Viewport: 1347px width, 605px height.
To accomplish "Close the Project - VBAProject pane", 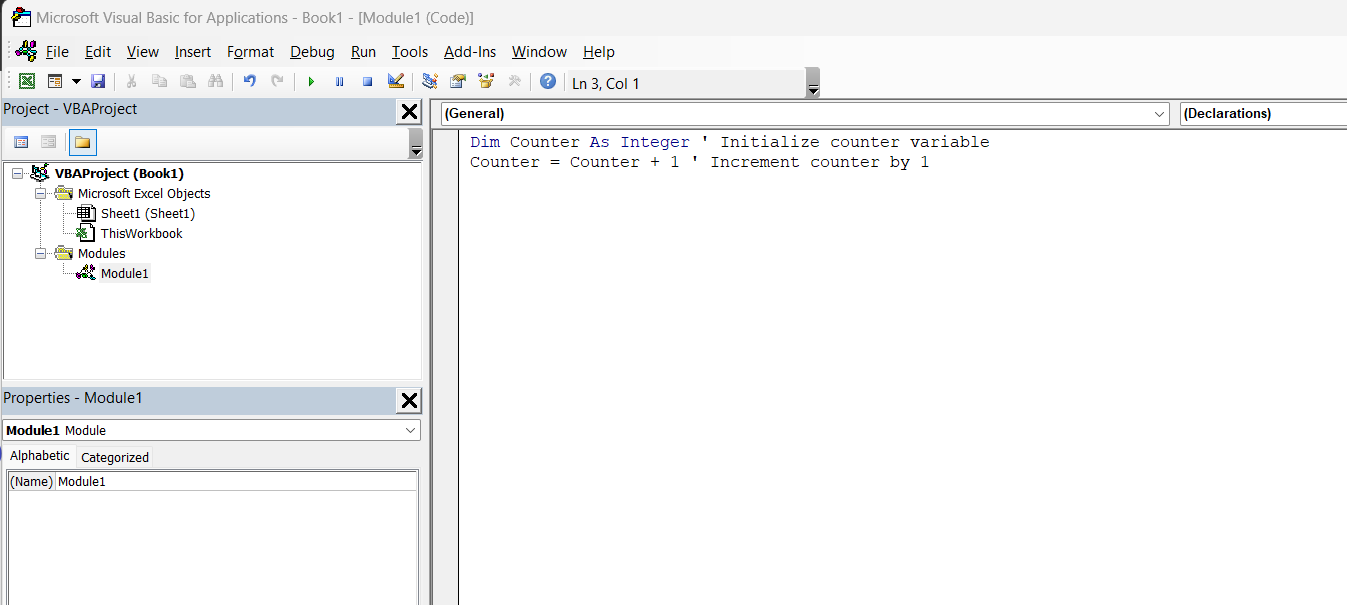I will coord(409,112).
